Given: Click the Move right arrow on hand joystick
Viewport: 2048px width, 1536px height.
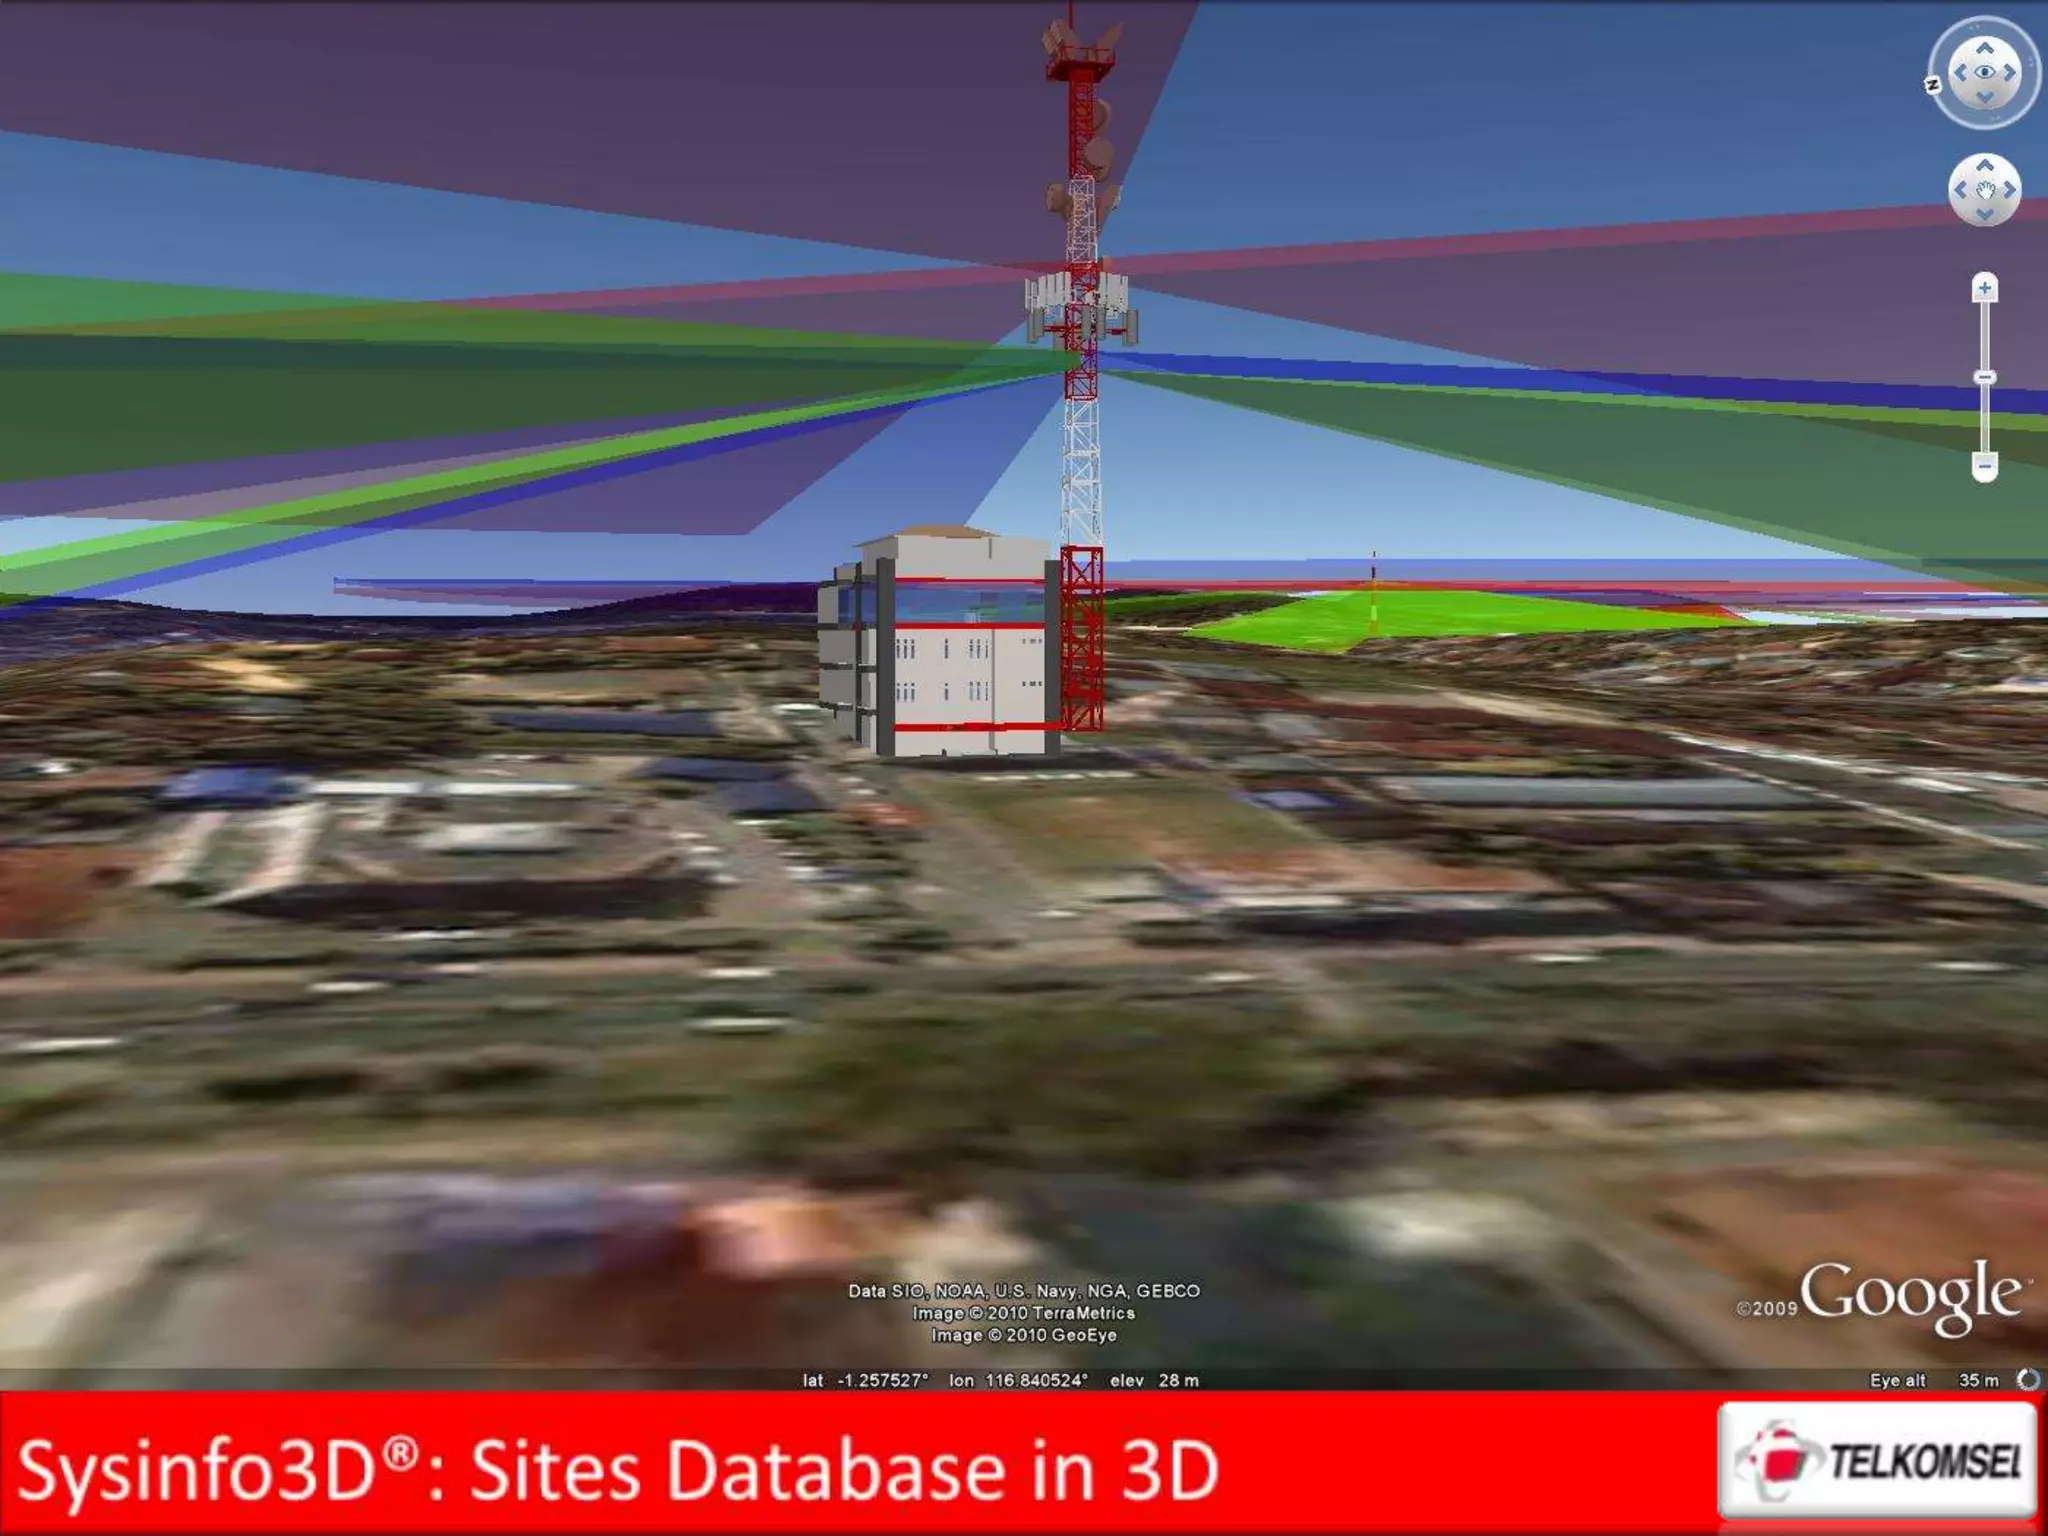Looking at the screenshot, I should [2009, 190].
